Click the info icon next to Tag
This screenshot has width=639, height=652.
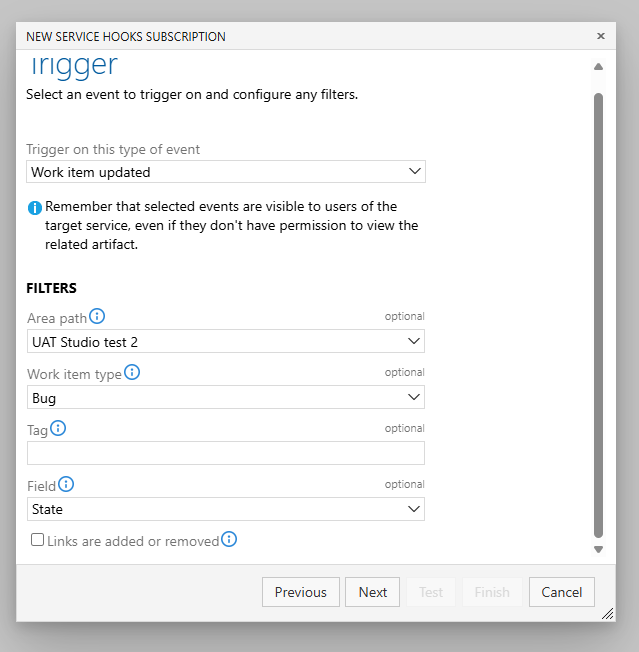point(58,428)
